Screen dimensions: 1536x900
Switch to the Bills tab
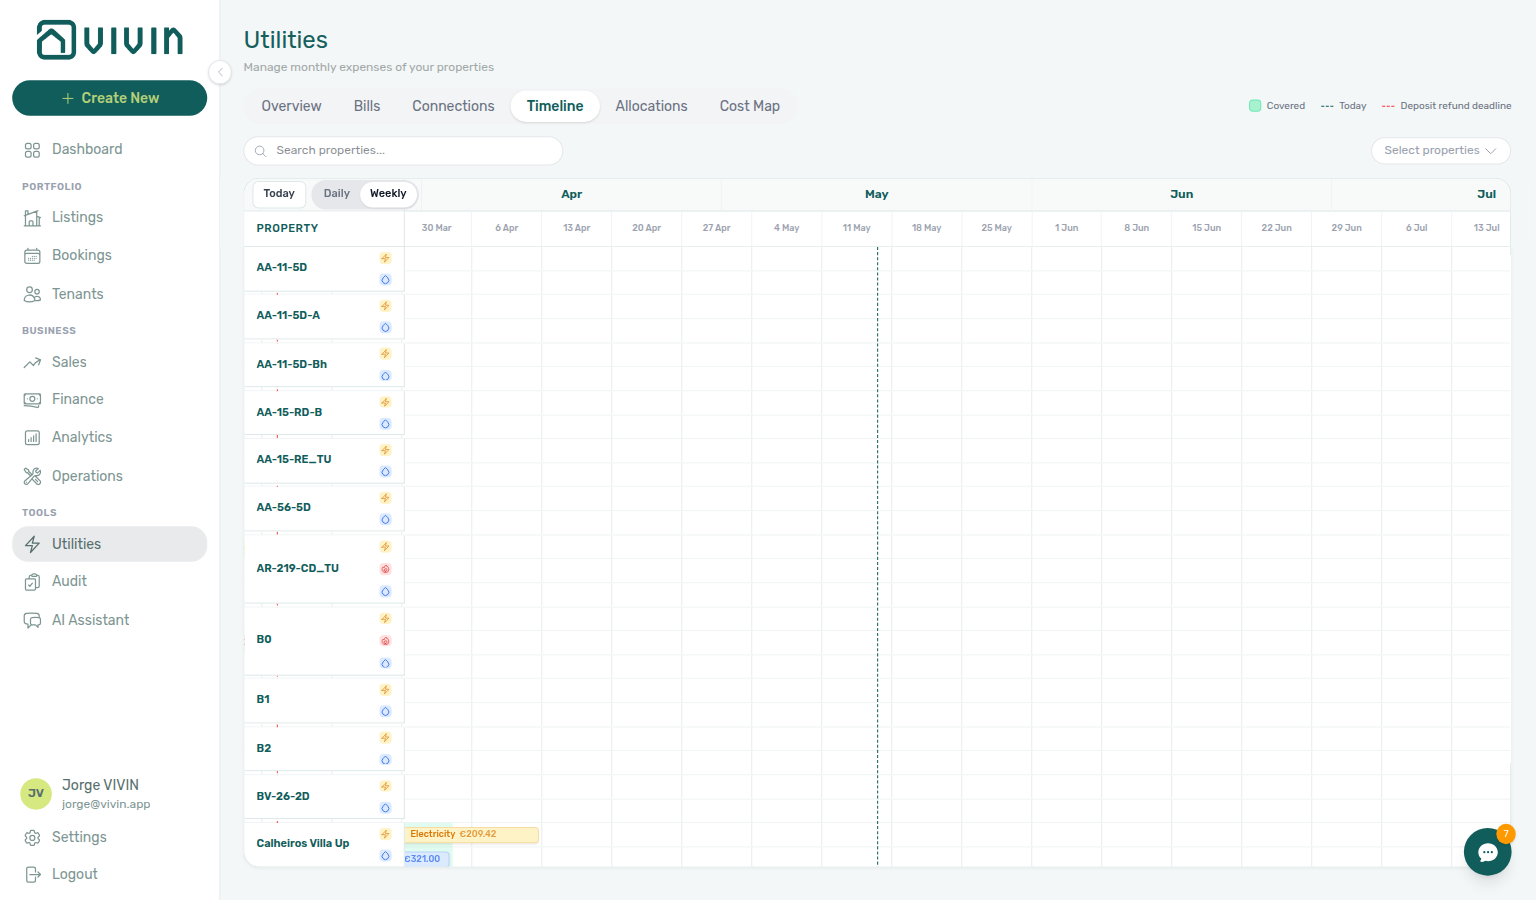367,106
